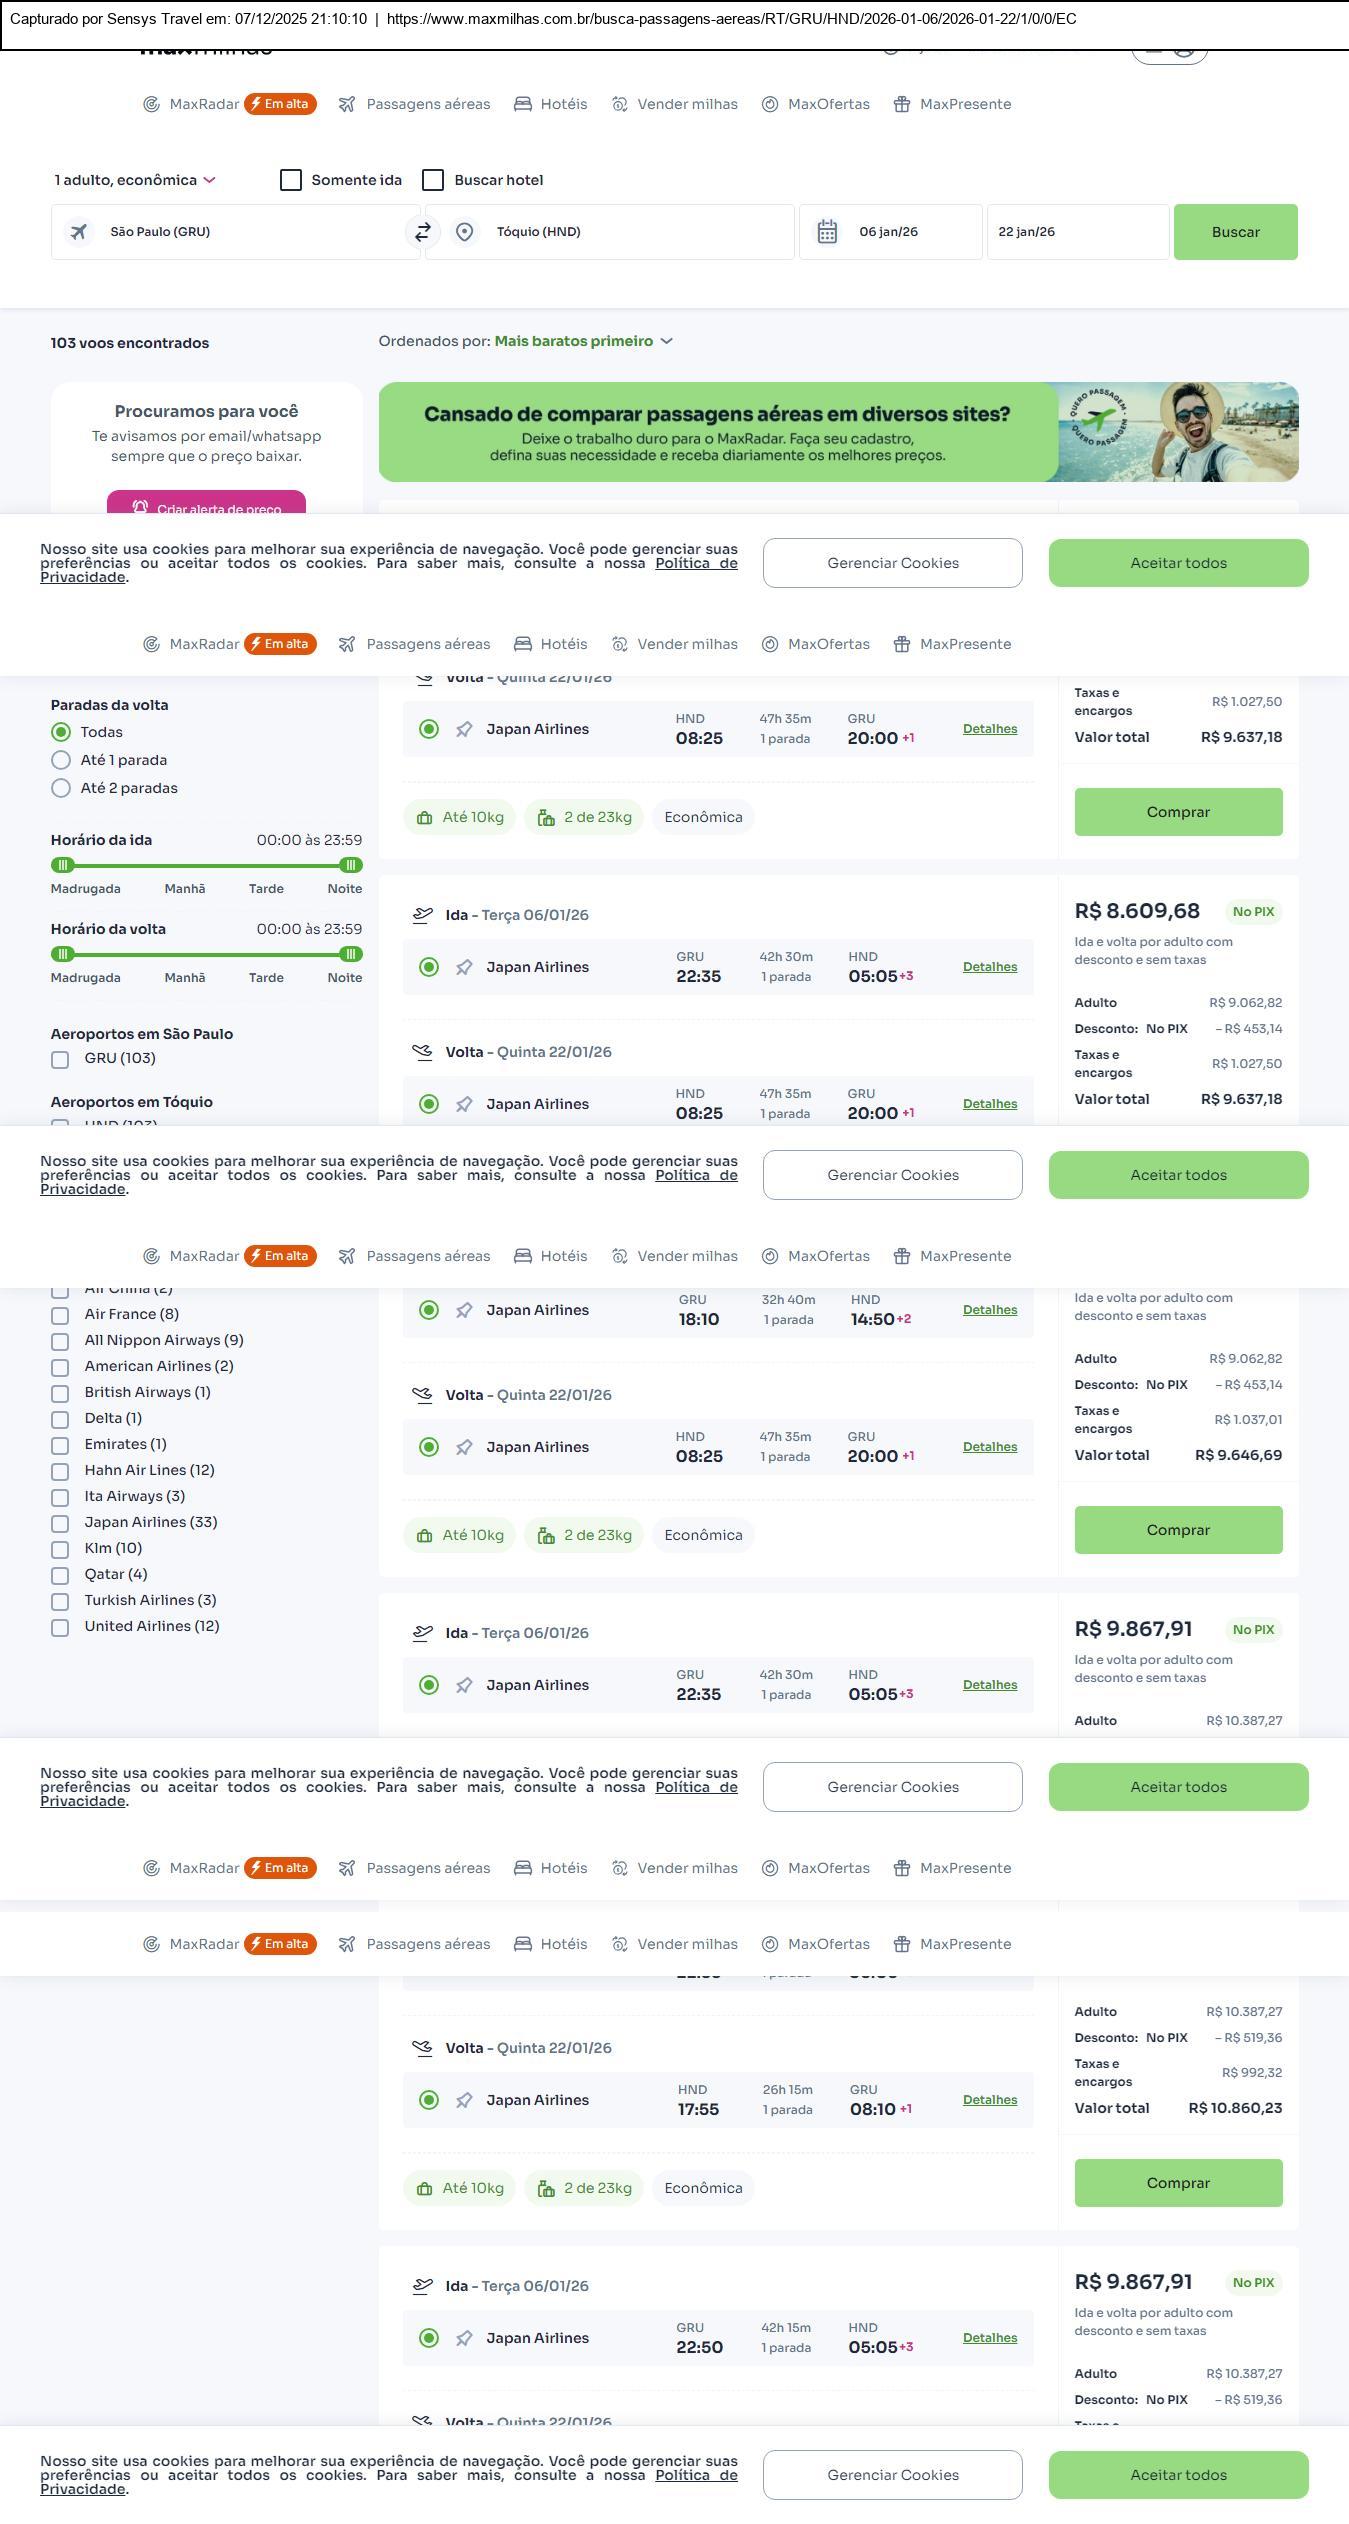Select the Até 1 parada radio option
This screenshot has width=1349, height=2524.
pyautogui.click(x=61, y=760)
